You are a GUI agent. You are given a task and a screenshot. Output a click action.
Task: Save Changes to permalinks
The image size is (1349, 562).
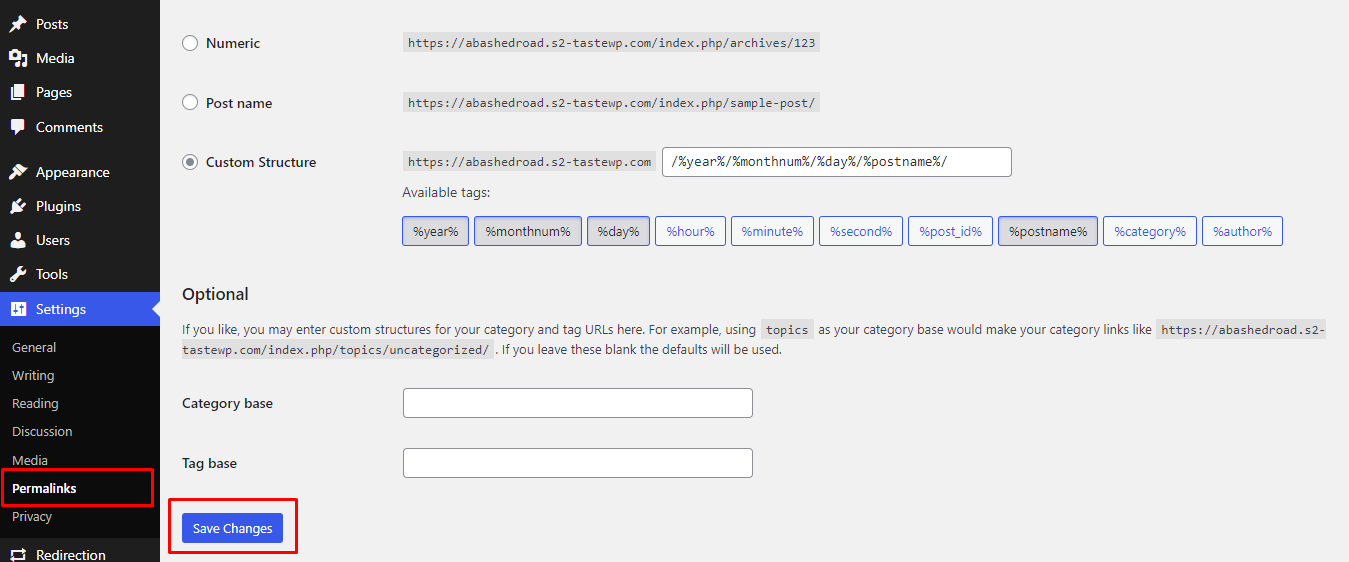232,528
